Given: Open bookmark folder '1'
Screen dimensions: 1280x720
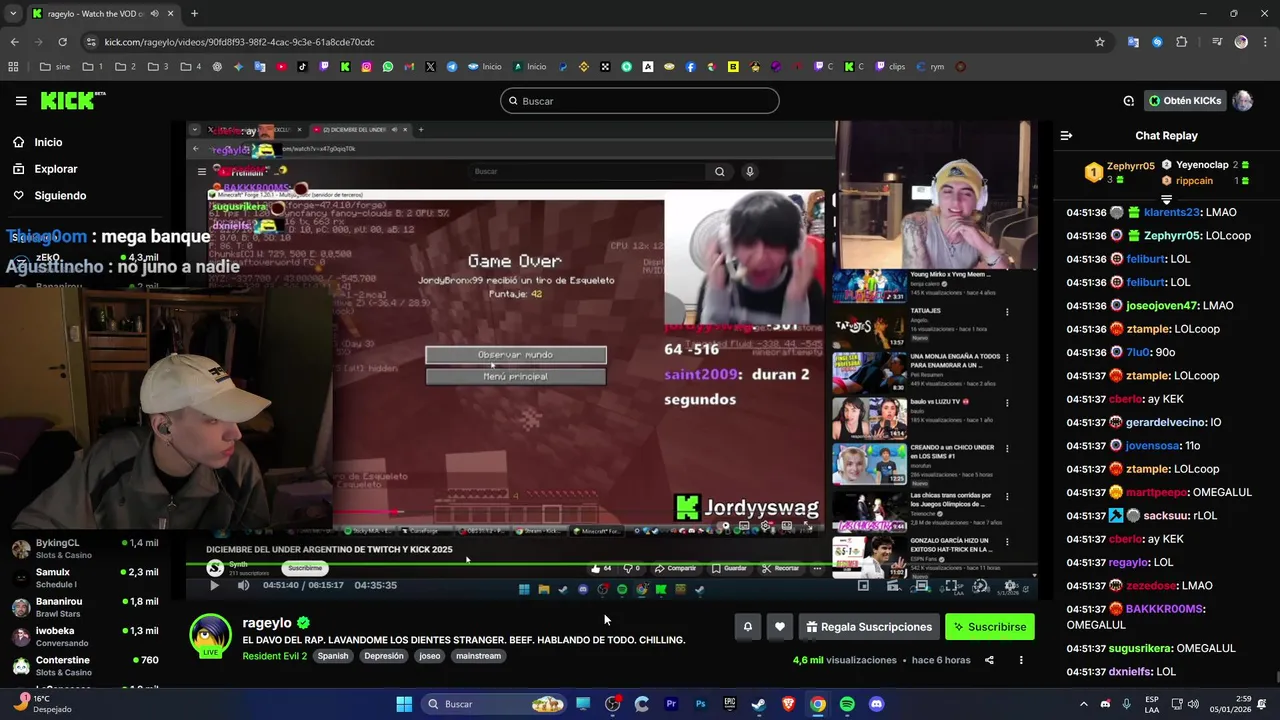Looking at the screenshot, I should pos(93,67).
